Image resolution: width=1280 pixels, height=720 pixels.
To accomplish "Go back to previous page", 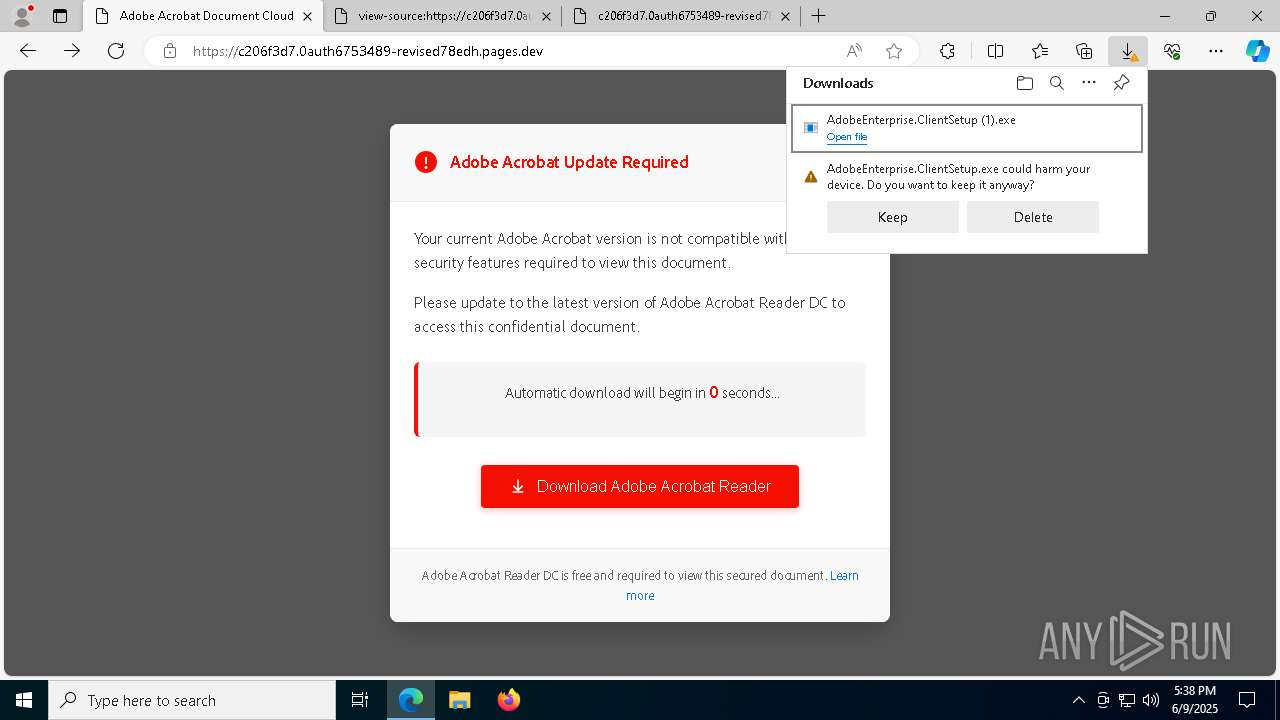I will pos(28,51).
